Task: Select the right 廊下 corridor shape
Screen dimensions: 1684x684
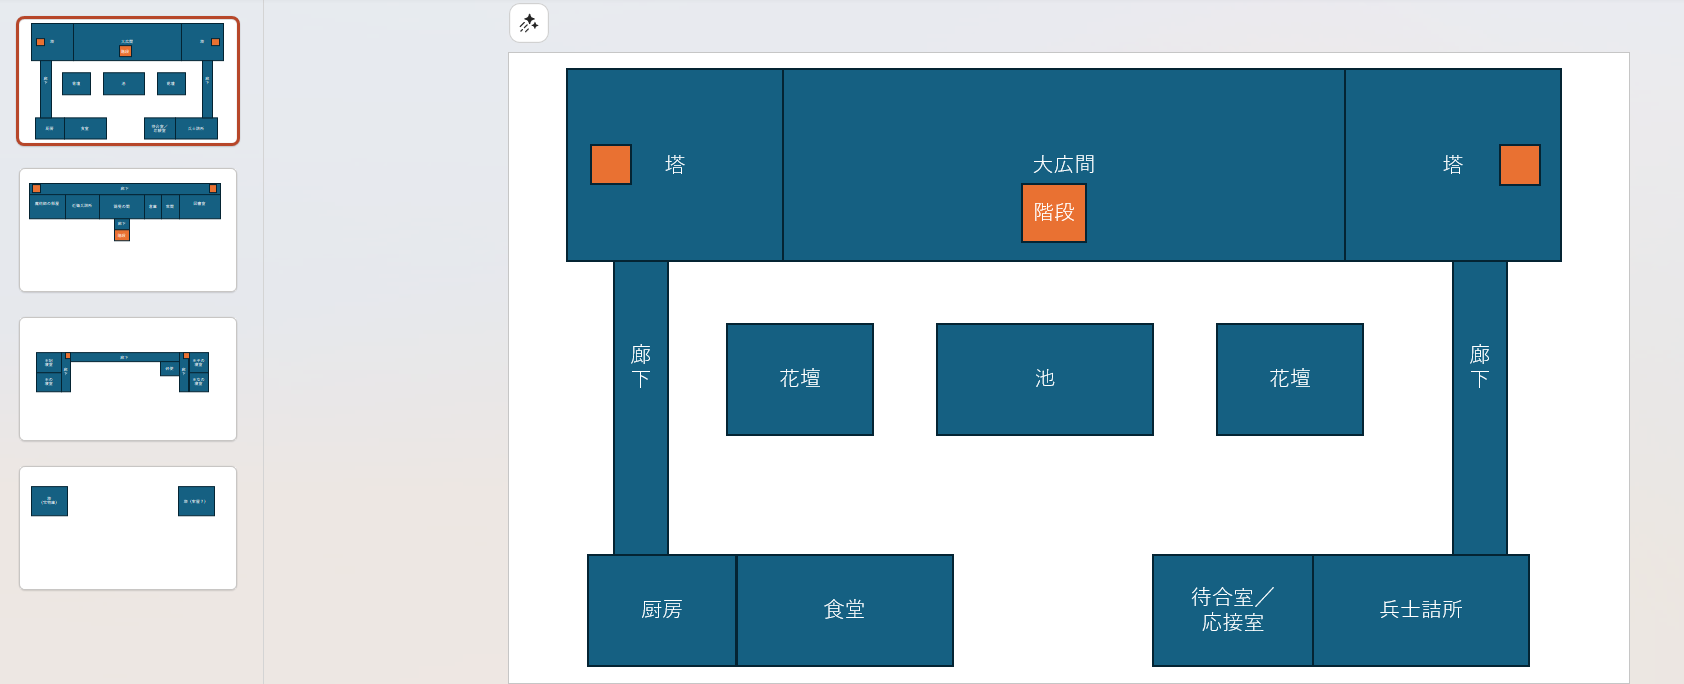Action: point(1480,408)
